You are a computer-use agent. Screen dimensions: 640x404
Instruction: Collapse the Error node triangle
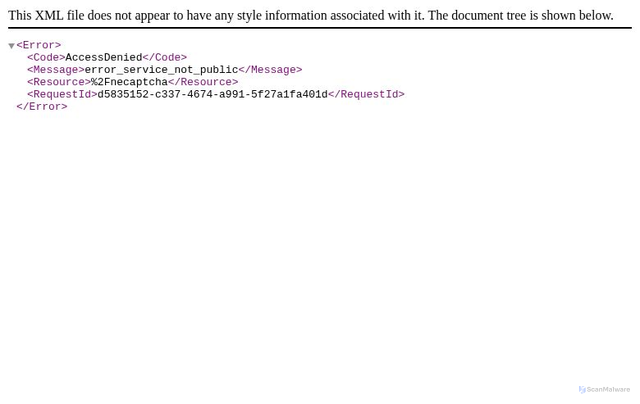pyautogui.click(x=11, y=46)
